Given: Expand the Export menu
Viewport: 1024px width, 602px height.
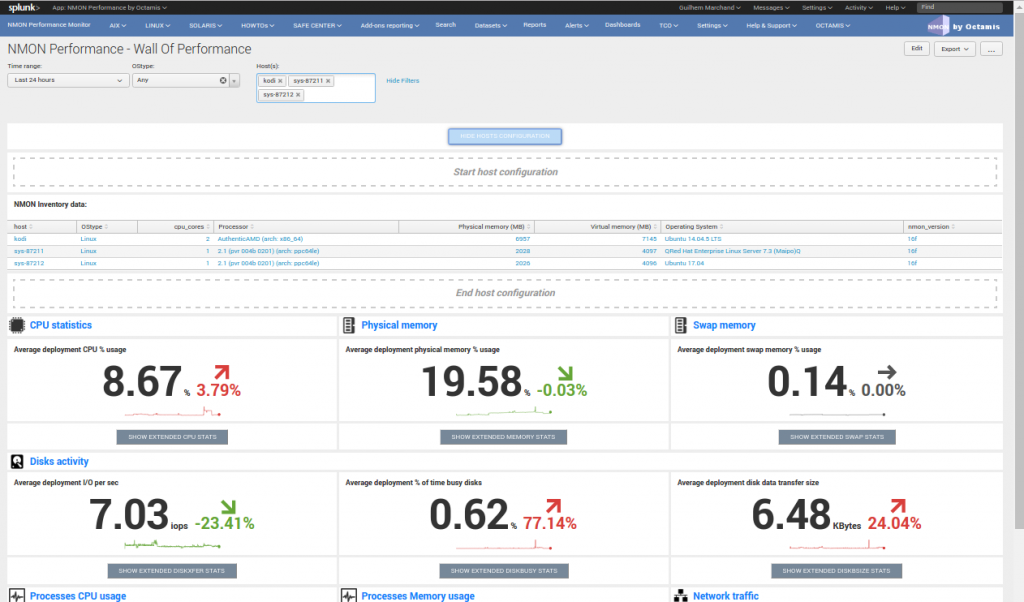Looking at the screenshot, I should point(956,48).
